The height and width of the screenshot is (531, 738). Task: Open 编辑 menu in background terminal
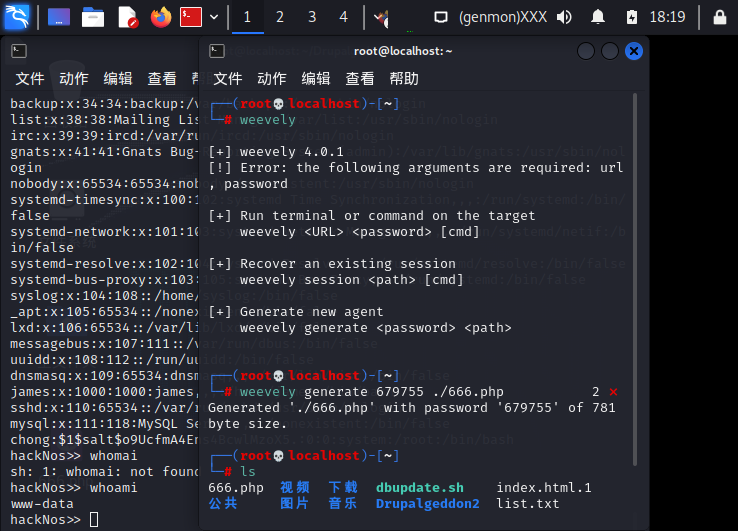pyautogui.click(x=118, y=79)
